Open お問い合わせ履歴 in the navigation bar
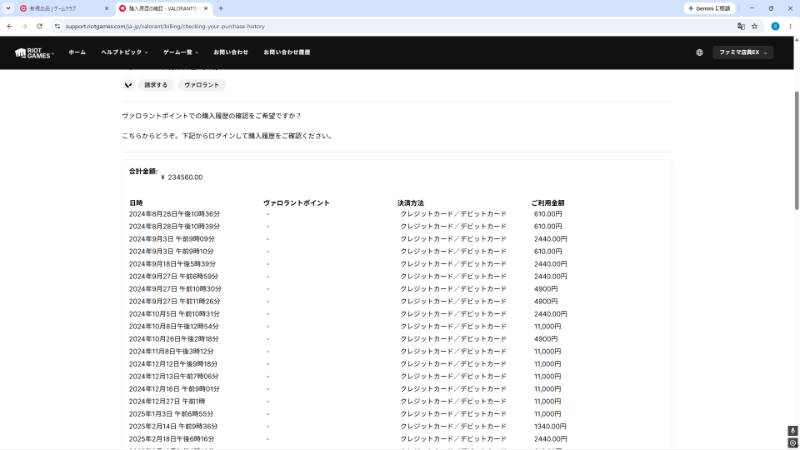The height and width of the screenshot is (450, 800). tap(287, 52)
